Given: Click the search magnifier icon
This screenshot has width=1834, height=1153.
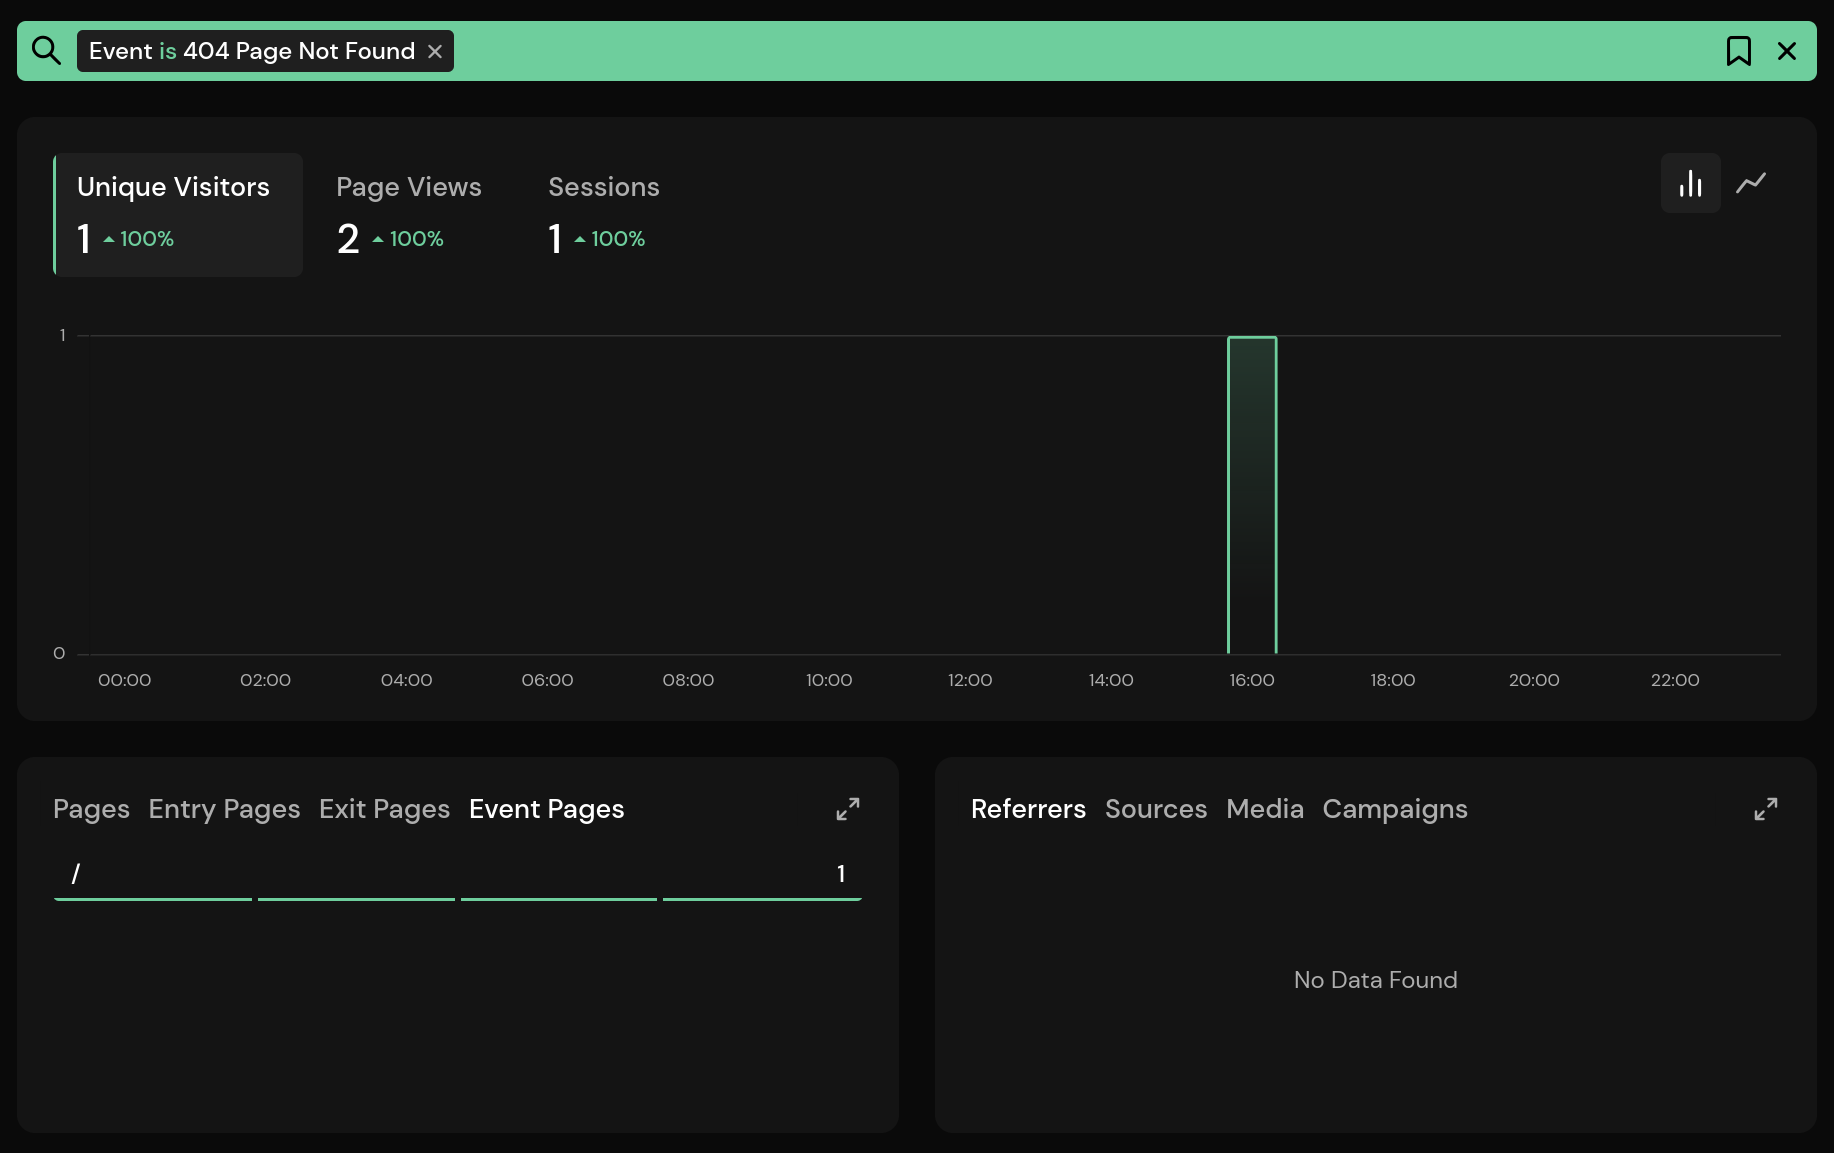Looking at the screenshot, I should pyautogui.click(x=46, y=50).
